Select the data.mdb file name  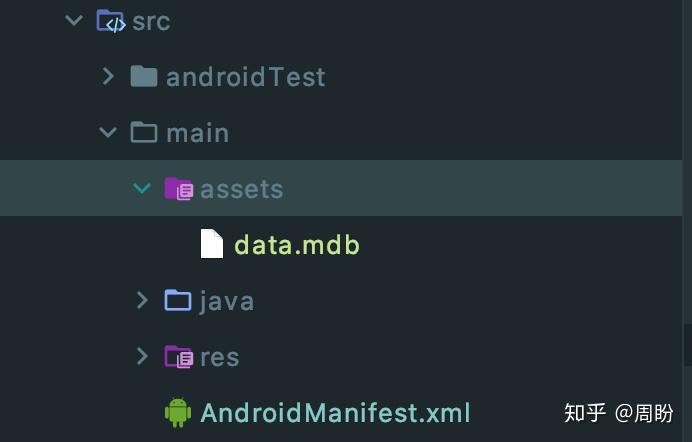[x=297, y=245]
